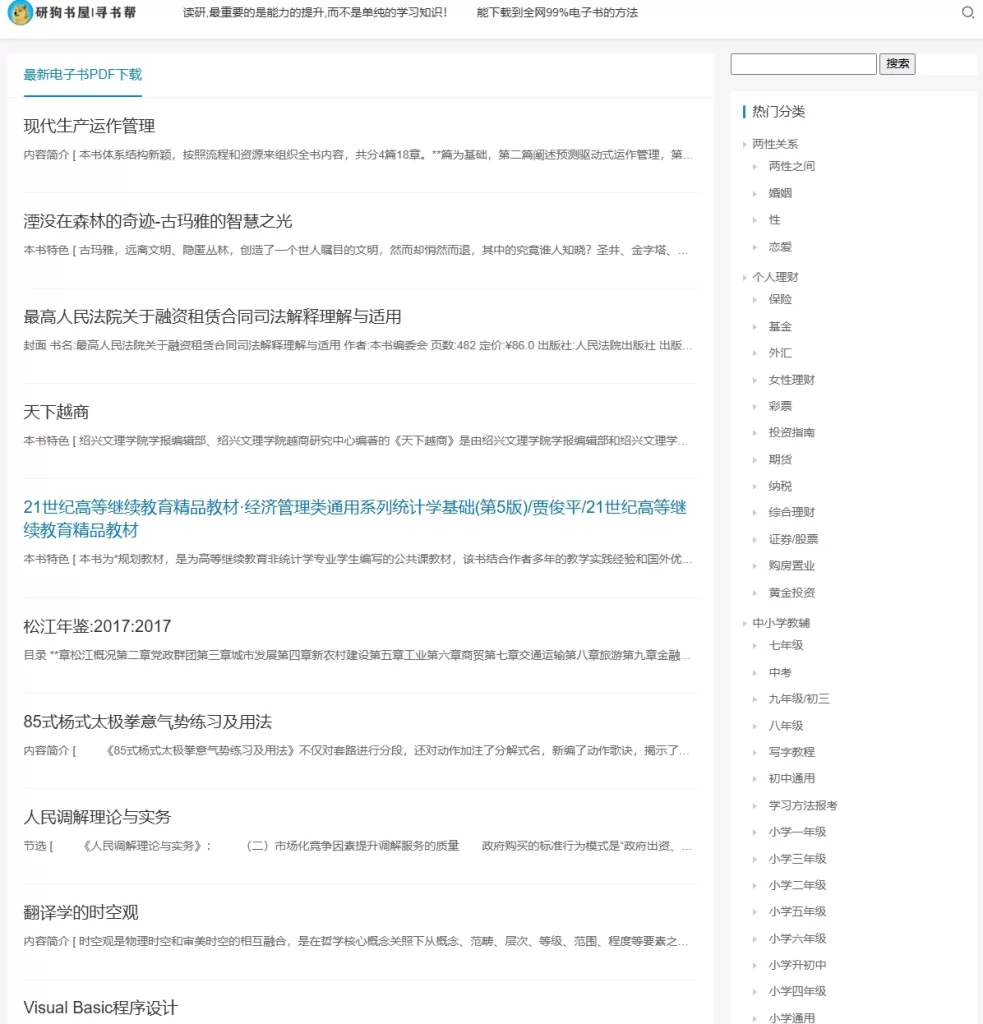
Task: Select 基金 under 个人理财
Action: 779,326
